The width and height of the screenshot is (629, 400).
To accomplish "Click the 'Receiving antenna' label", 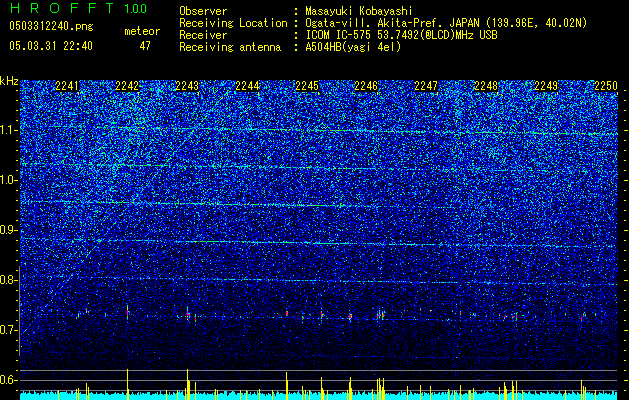I will 230,47.
